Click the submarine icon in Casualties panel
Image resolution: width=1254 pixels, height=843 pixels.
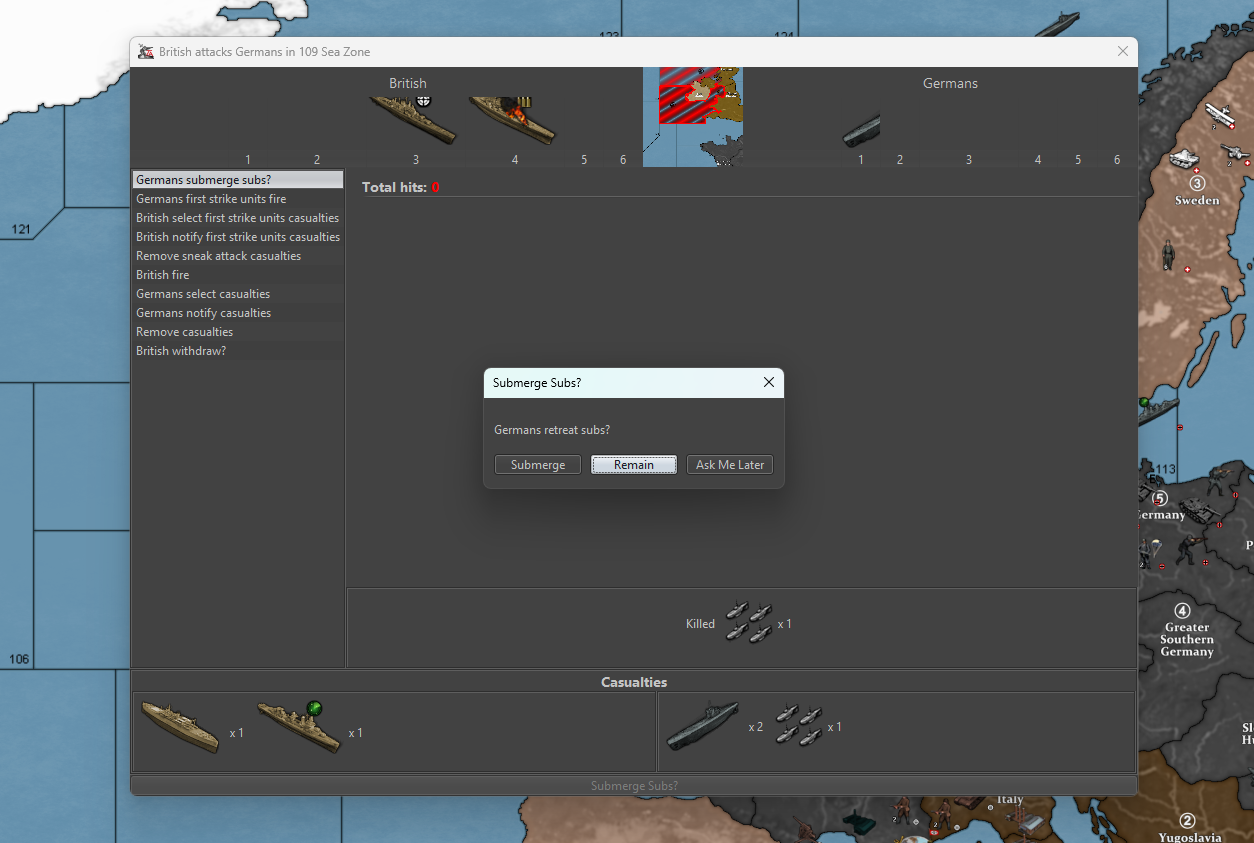[702, 727]
